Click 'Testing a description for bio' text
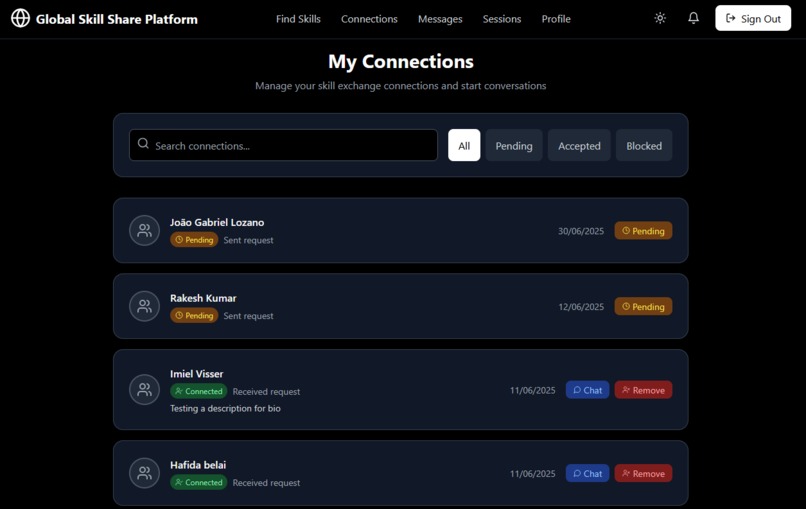 [x=225, y=408]
